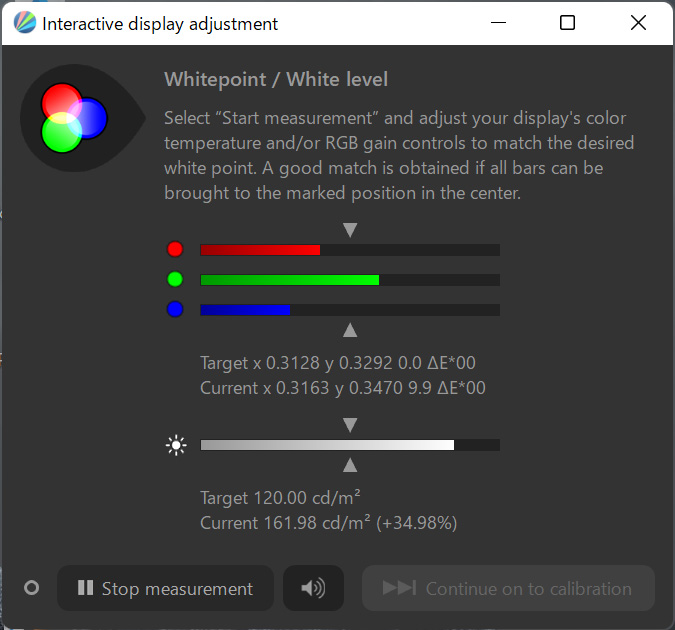Click the green channel dot icon

pyautogui.click(x=175, y=279)
